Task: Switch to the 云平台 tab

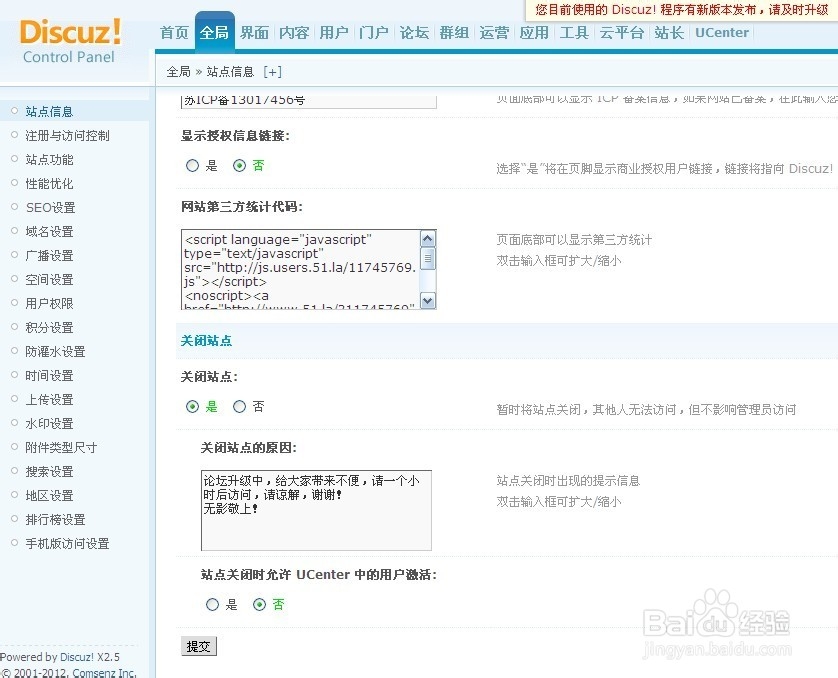Action: [x=622, y=33]
